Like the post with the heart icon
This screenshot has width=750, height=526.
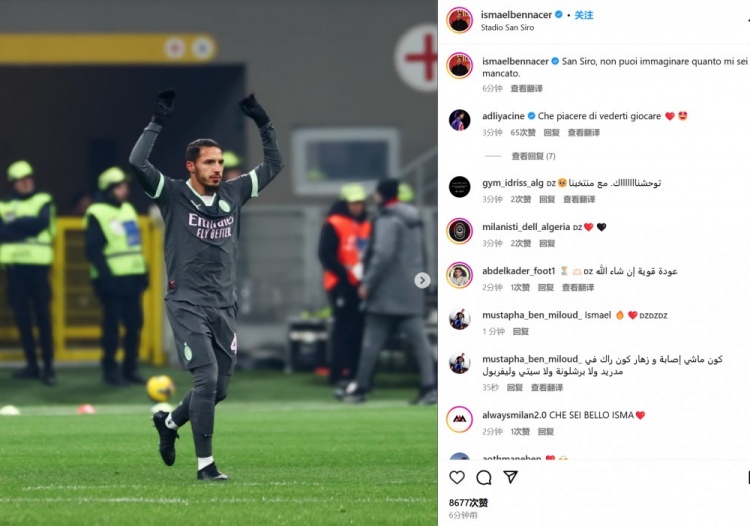[x=457, y=477]
